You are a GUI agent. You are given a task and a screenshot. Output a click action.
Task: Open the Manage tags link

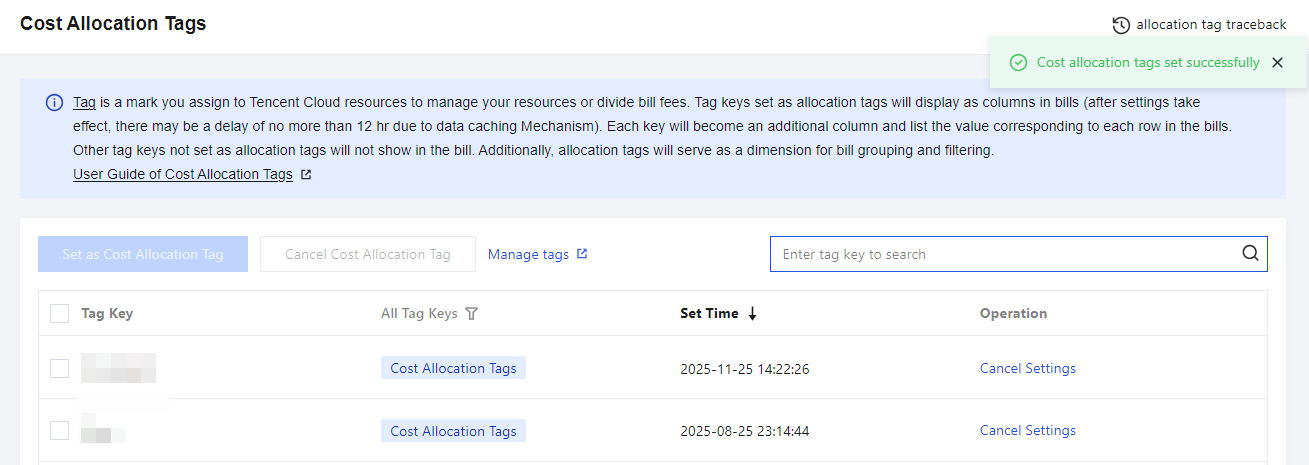click(528, 254)
